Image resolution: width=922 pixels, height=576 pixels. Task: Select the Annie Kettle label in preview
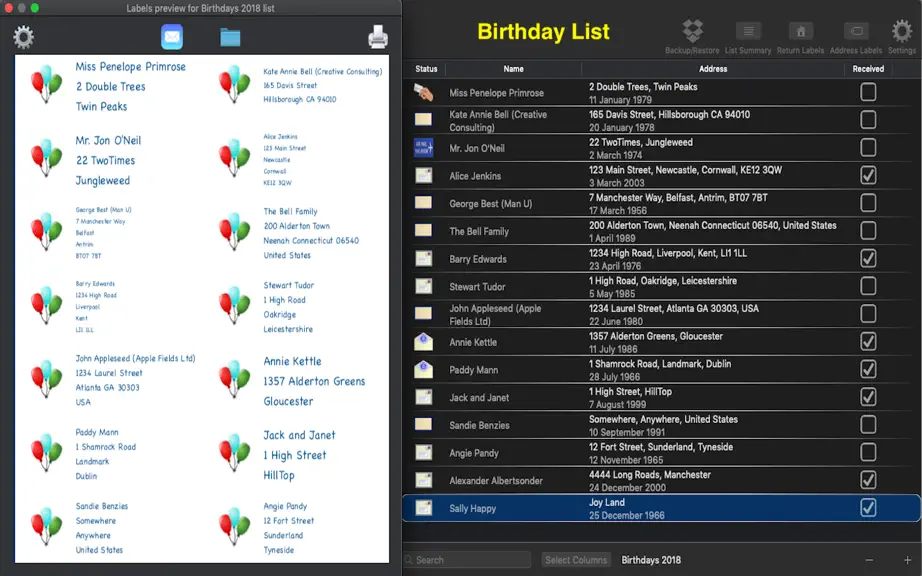pos(294,381)
